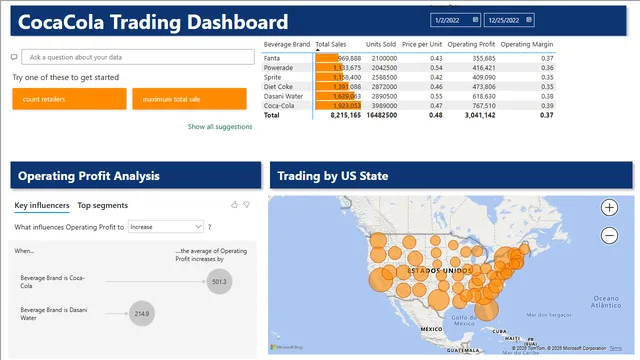640x360 pixels.
Task: Select the Coca-Cola row label in table
Action: click(x=279, y=106)
